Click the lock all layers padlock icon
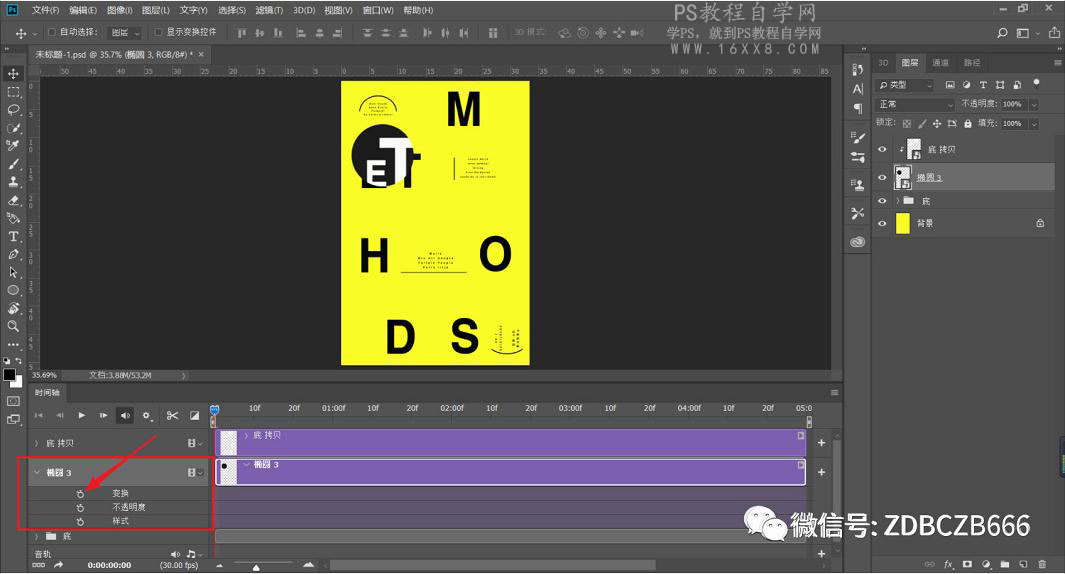Viewport: 1065px width, 574px height. [x=967, y=123]
